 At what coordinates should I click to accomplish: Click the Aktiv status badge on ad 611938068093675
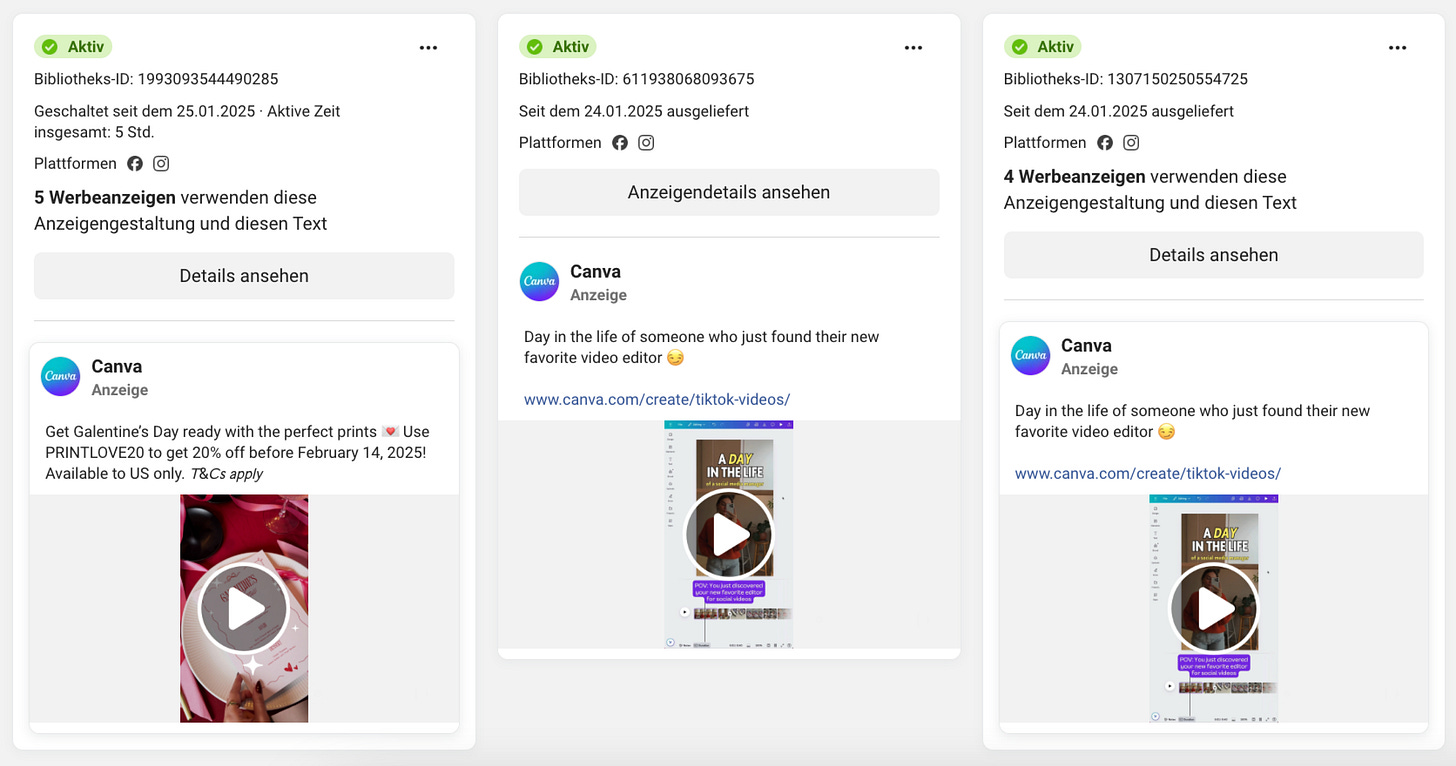[558, 47]
